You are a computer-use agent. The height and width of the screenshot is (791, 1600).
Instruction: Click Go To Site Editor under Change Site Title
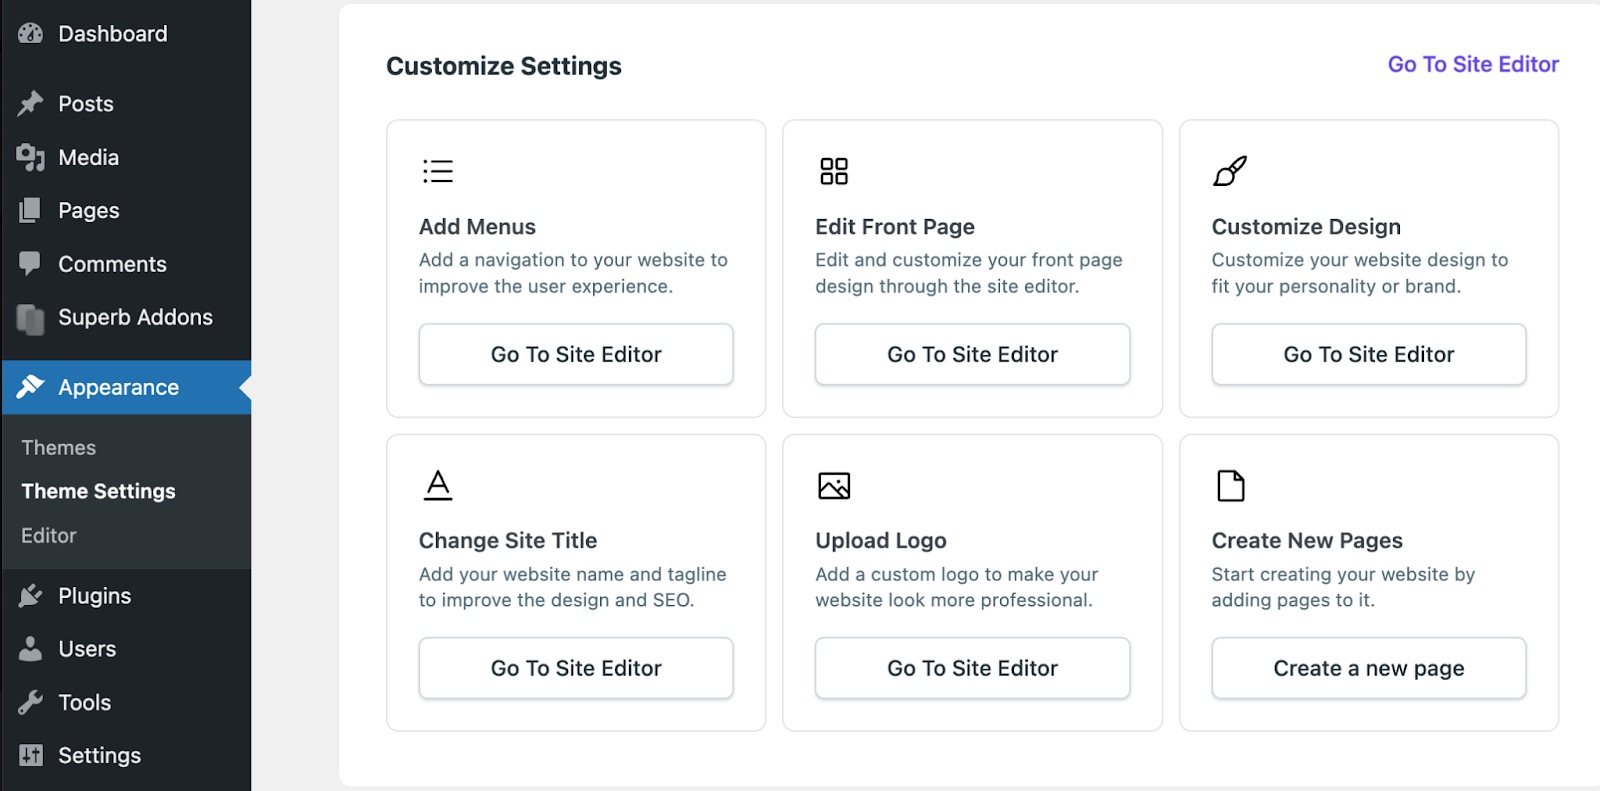(576, 668)
